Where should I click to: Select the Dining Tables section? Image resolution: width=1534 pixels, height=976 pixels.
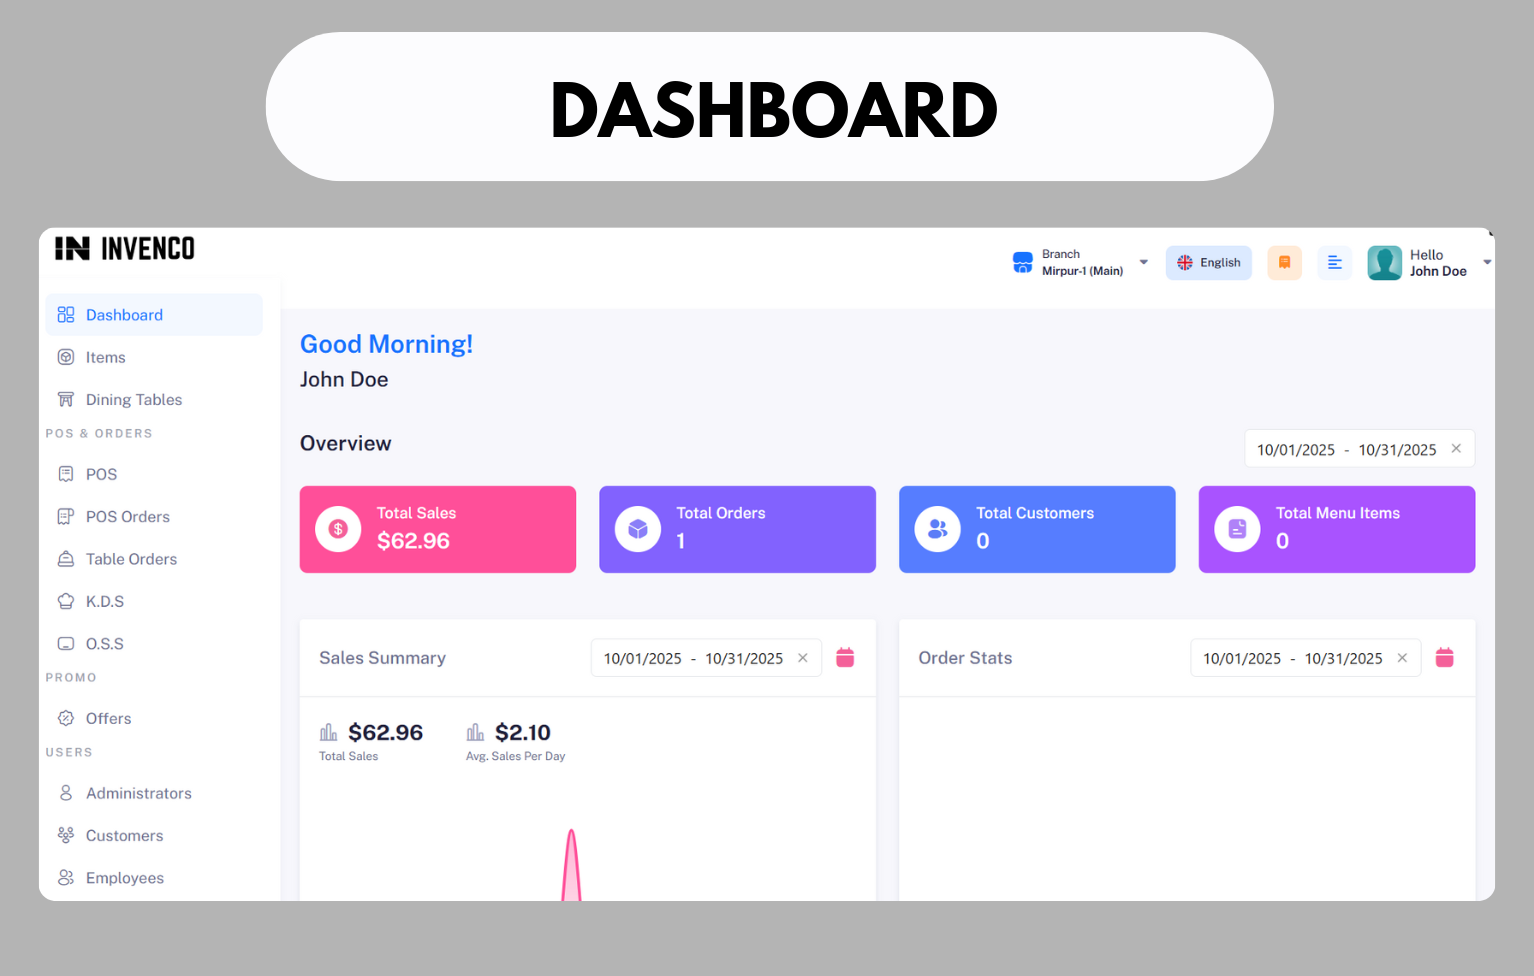[x=133, y=399]
